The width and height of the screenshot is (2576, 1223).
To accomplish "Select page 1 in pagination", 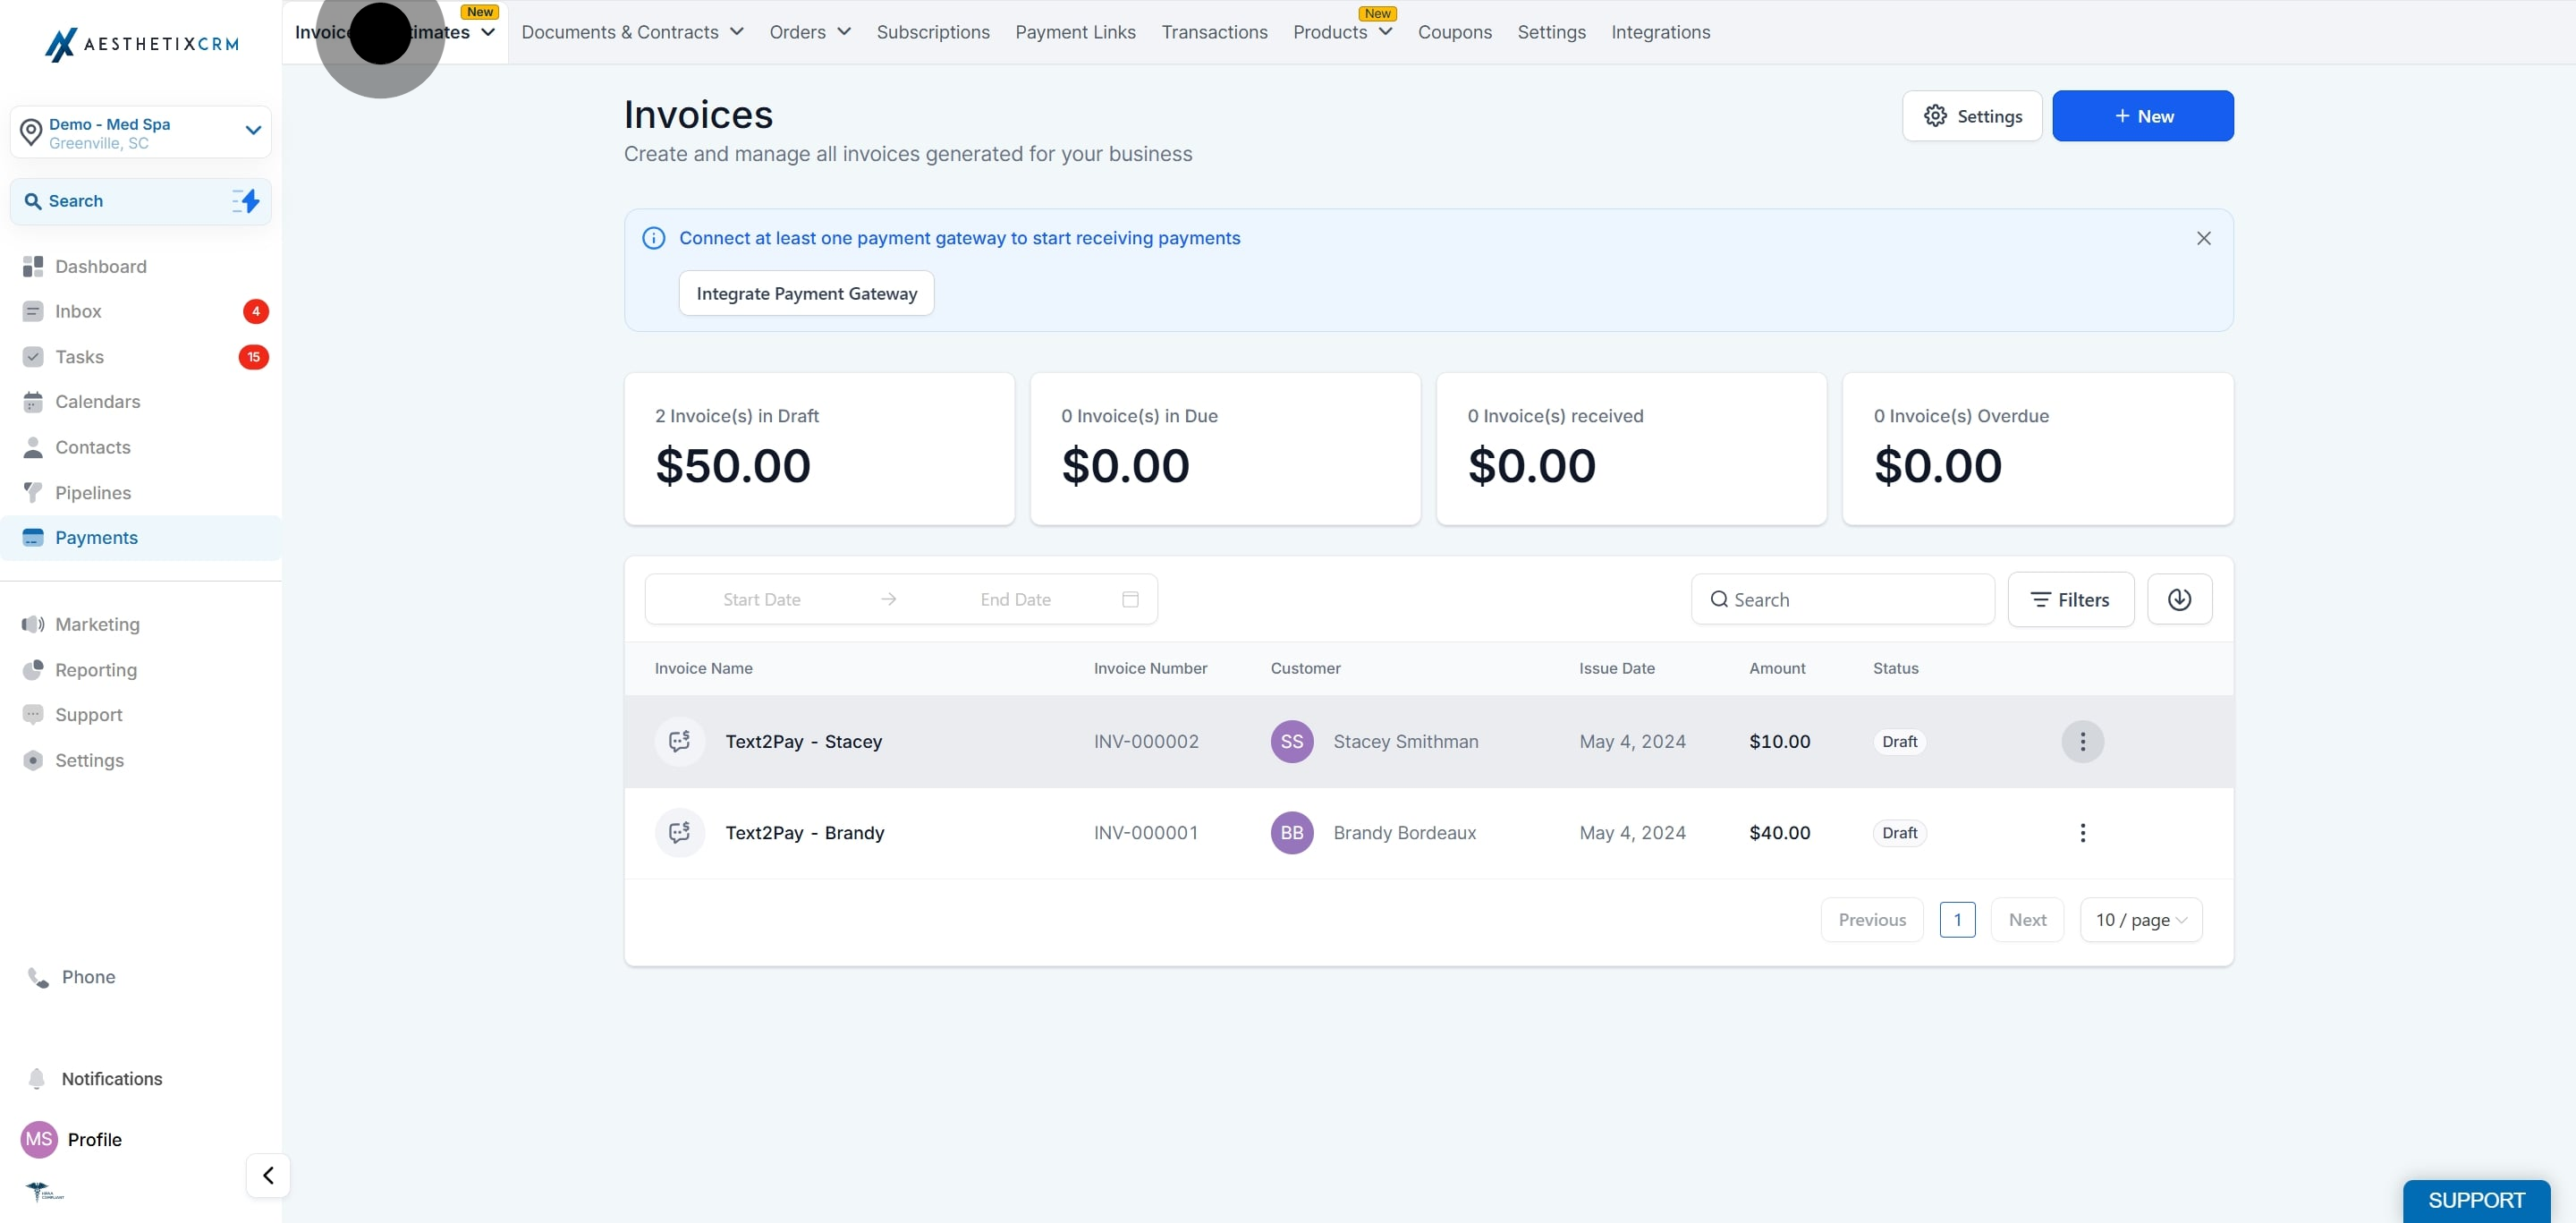I will (x=1957, y=920).
